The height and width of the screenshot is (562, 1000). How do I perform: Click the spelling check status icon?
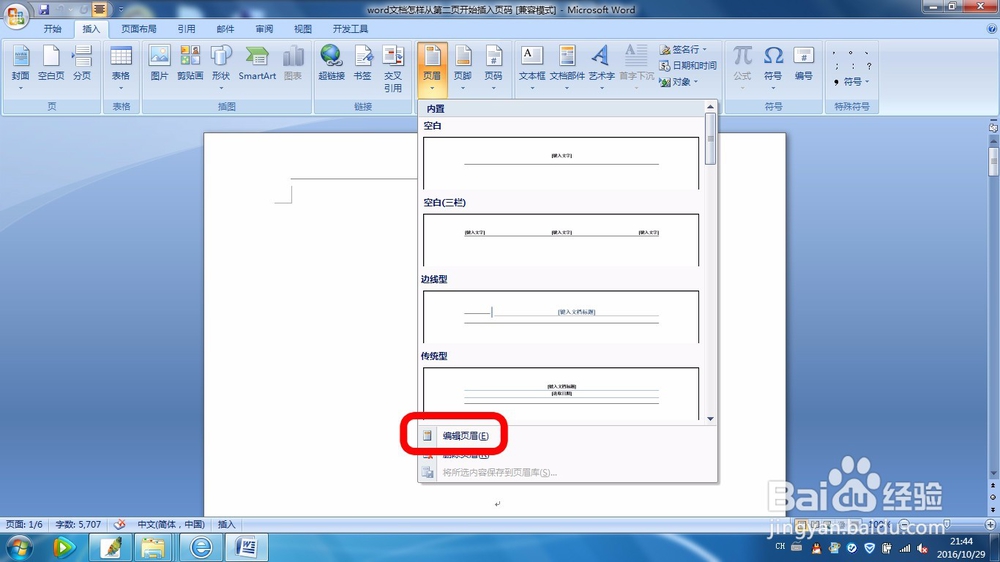(119, 524)
